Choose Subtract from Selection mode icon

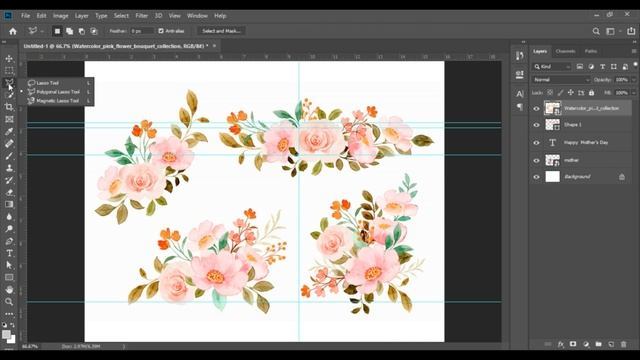tap(82, 31)
